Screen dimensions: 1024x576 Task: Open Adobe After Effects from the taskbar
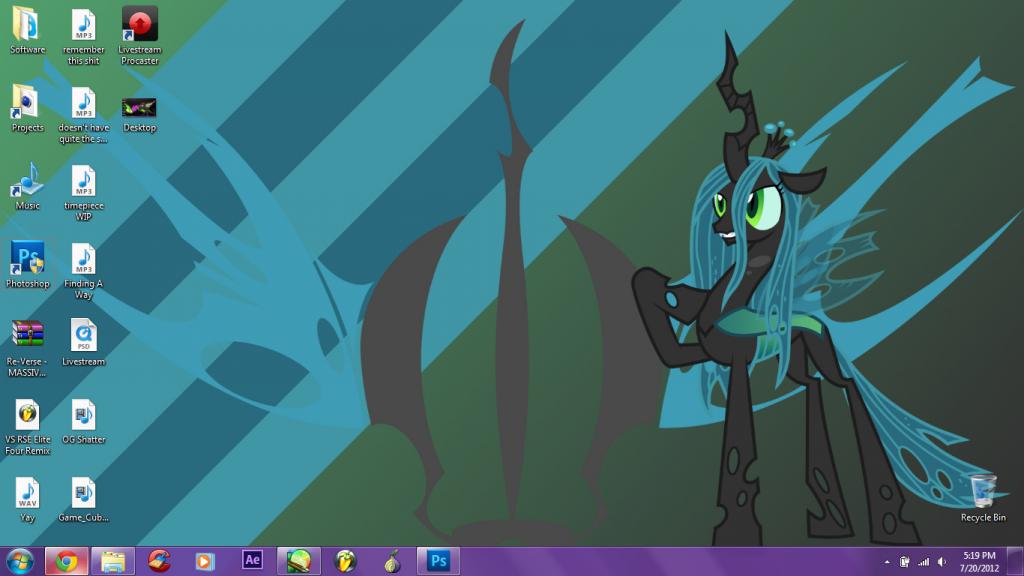tap(253, 561)
